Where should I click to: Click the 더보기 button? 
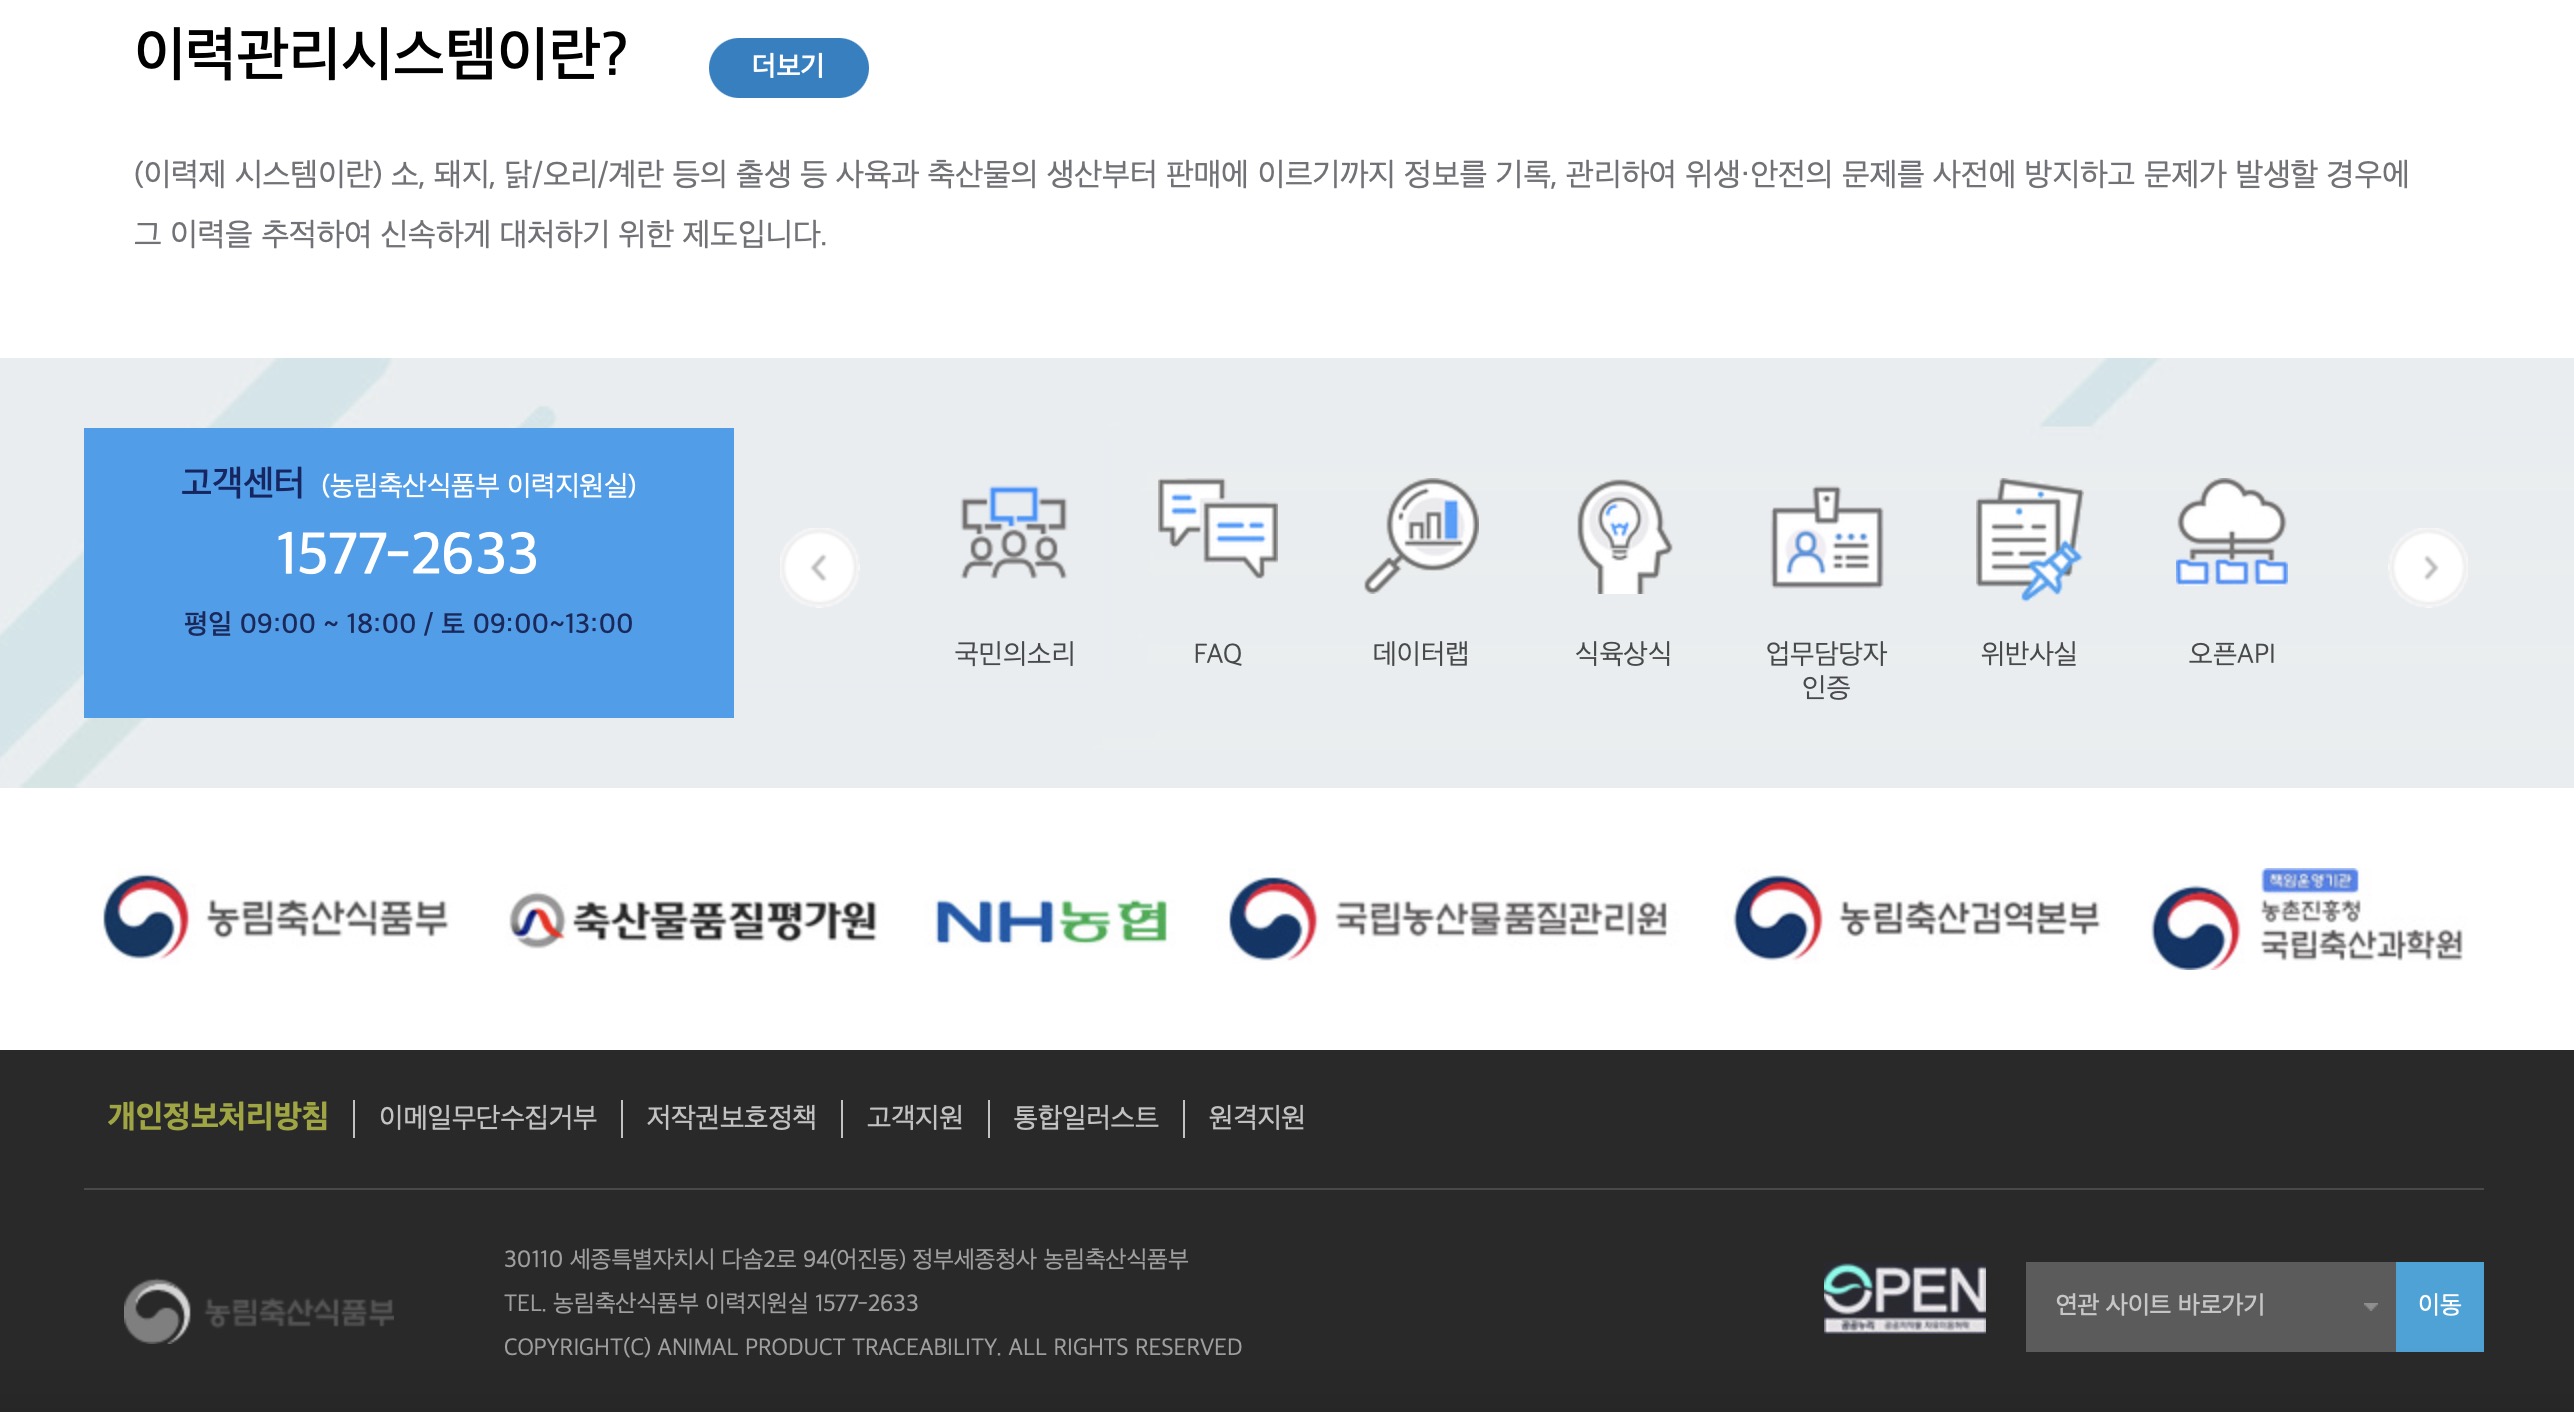click(788, 67)
